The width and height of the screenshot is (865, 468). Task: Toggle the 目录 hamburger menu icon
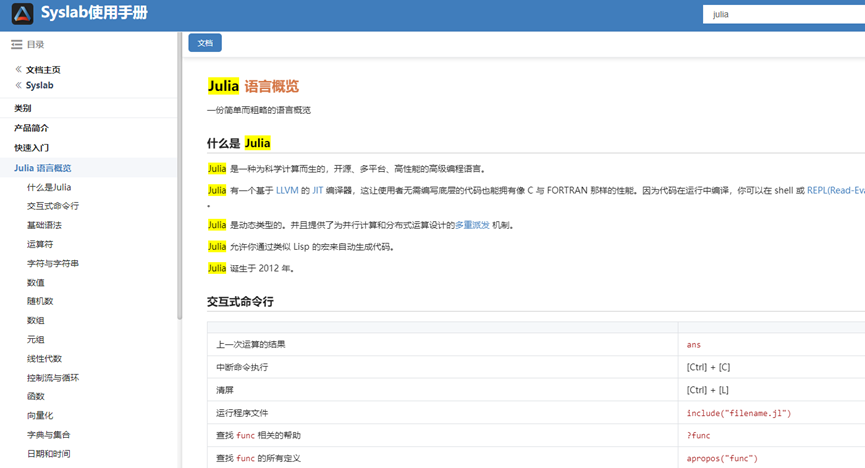pyautogui.click(x=17, y=45)
